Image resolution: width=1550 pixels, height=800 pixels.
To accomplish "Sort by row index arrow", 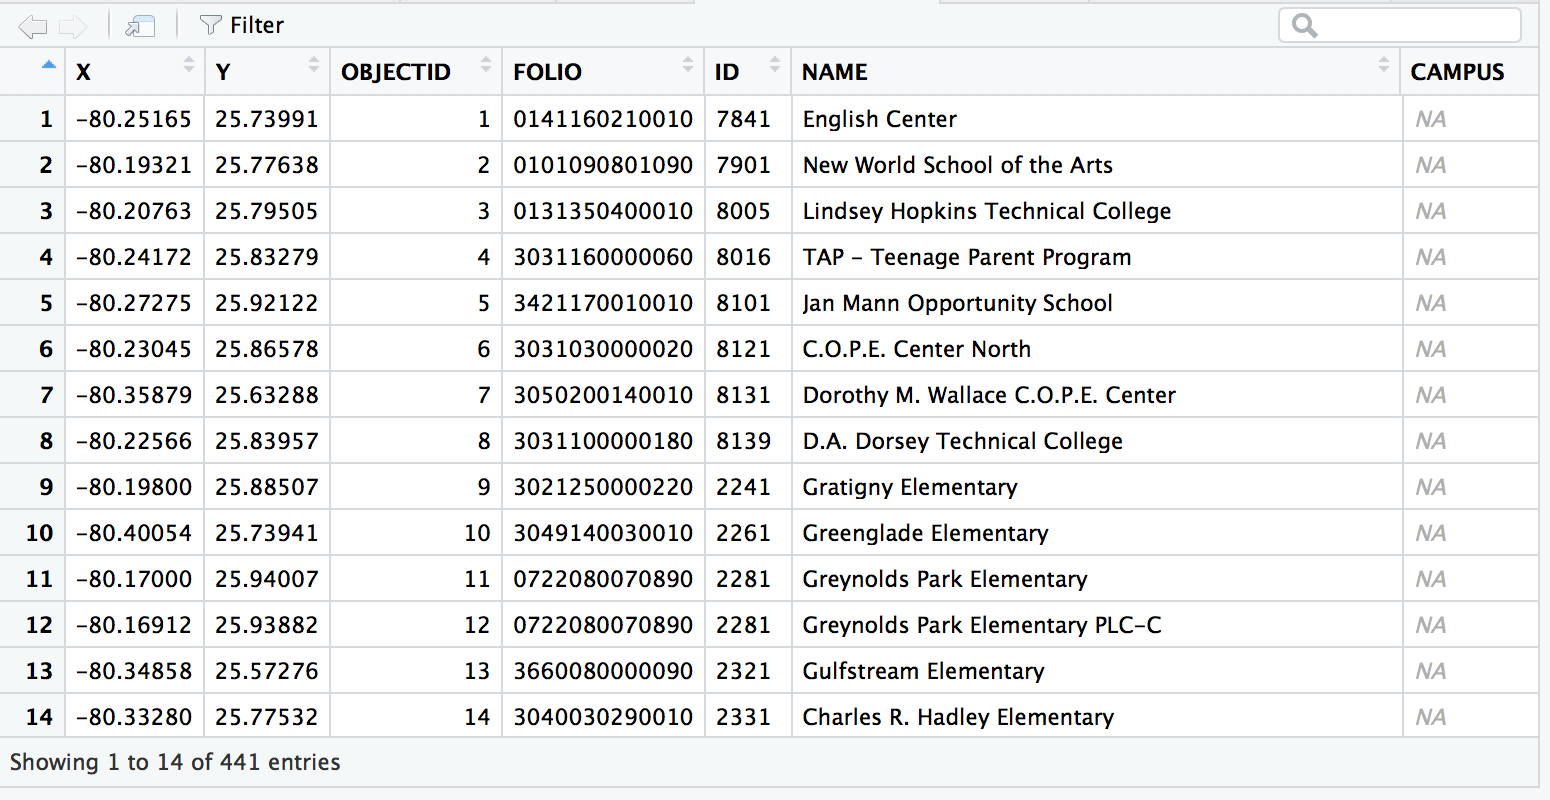I will point(48,65).
